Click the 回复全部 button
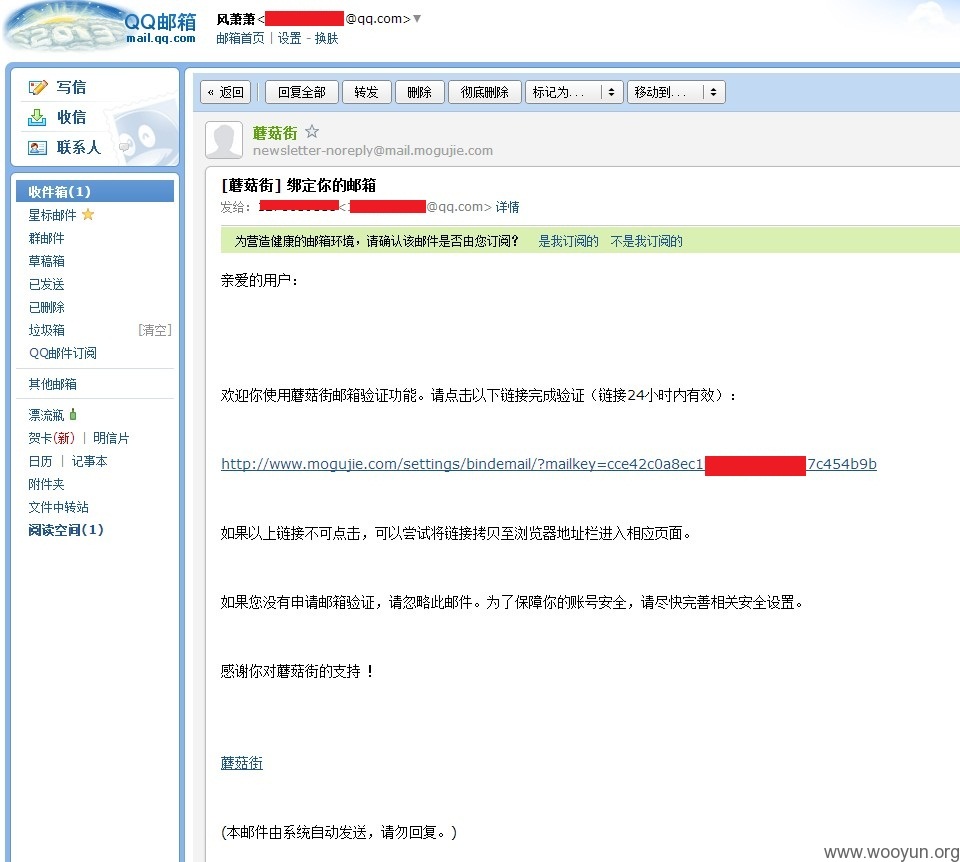This screenshot has width=960, height=862. coord(302,92)
